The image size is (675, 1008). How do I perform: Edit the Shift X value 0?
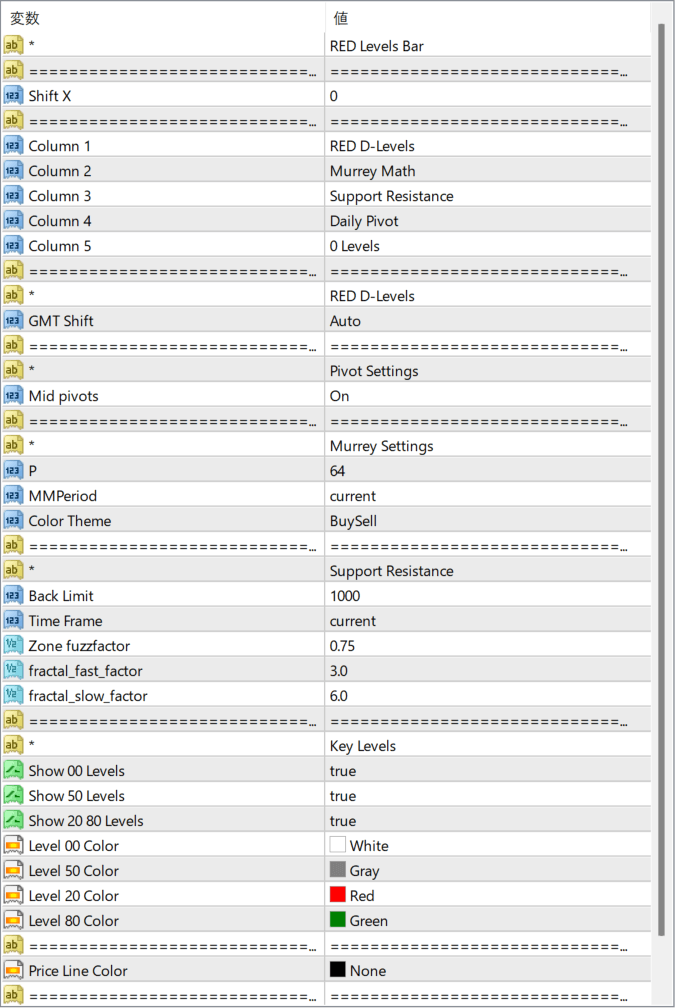(334, 96)
